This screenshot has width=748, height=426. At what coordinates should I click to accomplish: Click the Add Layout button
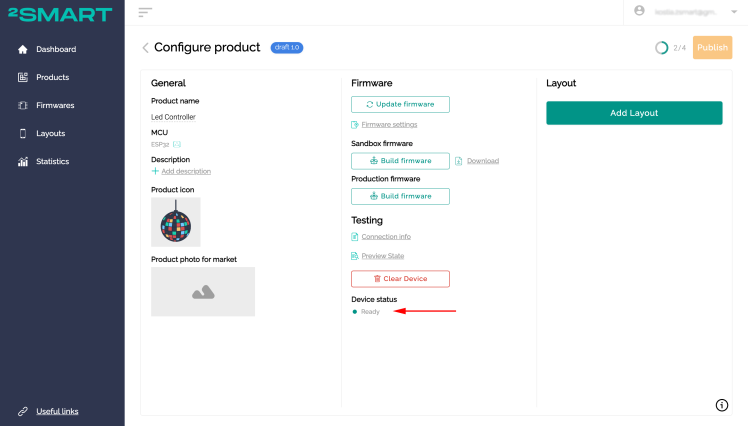[x=634, y=113]
